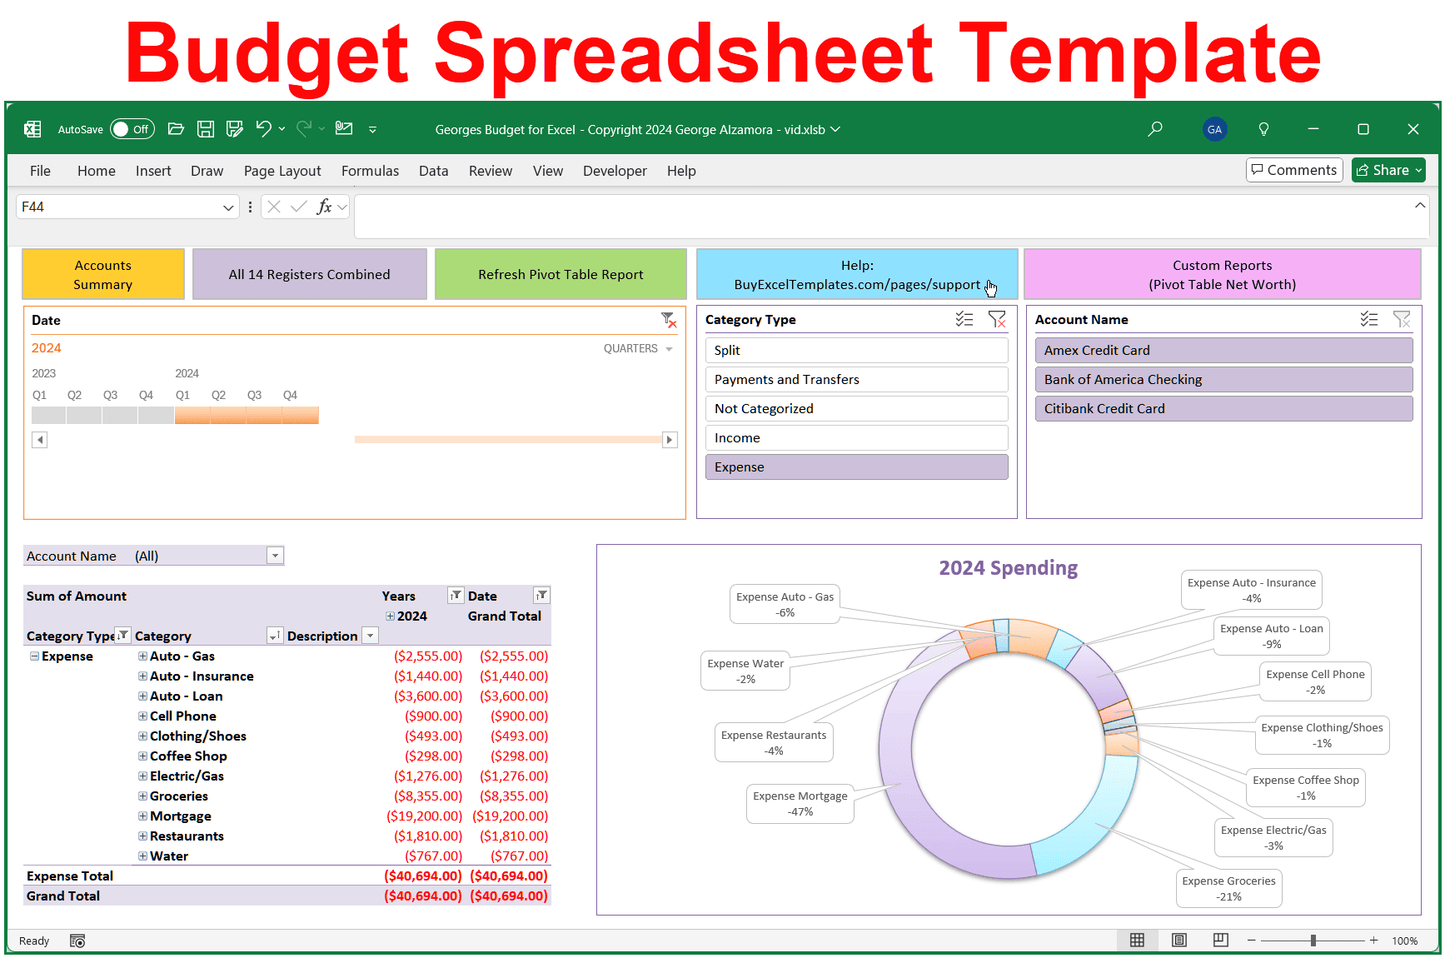Click the Save As icon with pencil
Viewport: 1445px width, 958px height.
tap(235, 129)
